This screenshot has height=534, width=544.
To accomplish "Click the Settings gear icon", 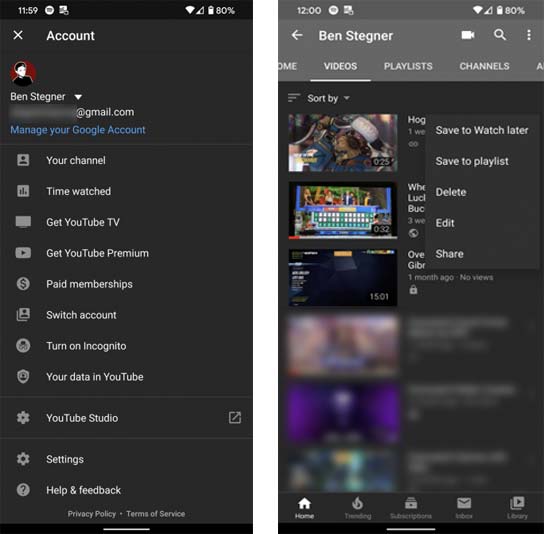I will tap(23, 459).
